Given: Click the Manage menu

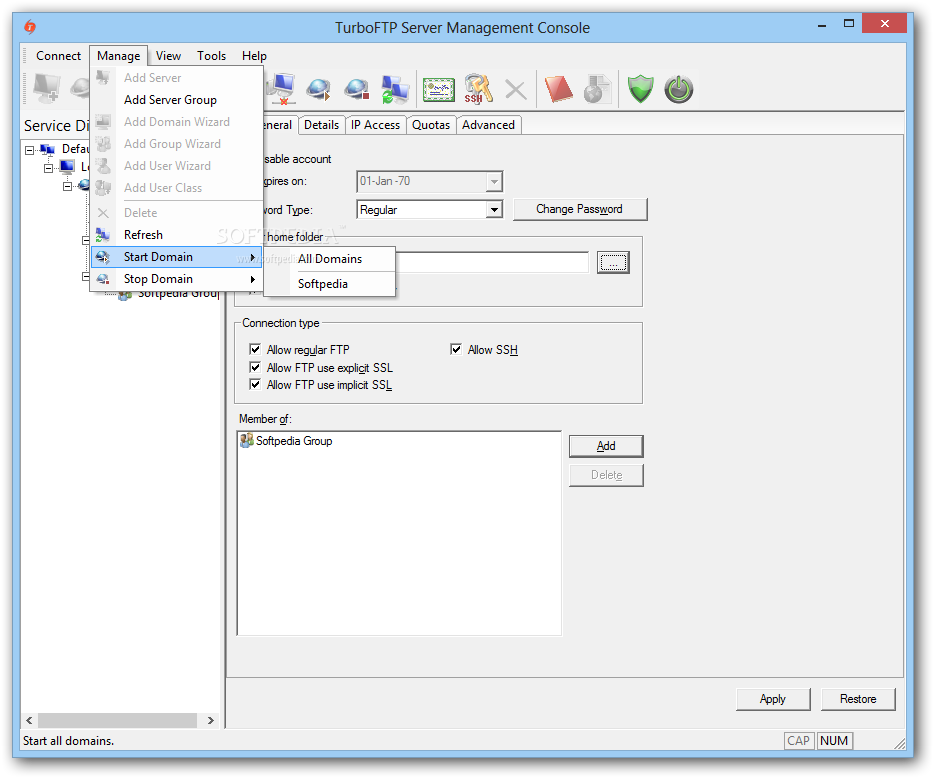Looking at the screenshot, I should coord(119,56).
